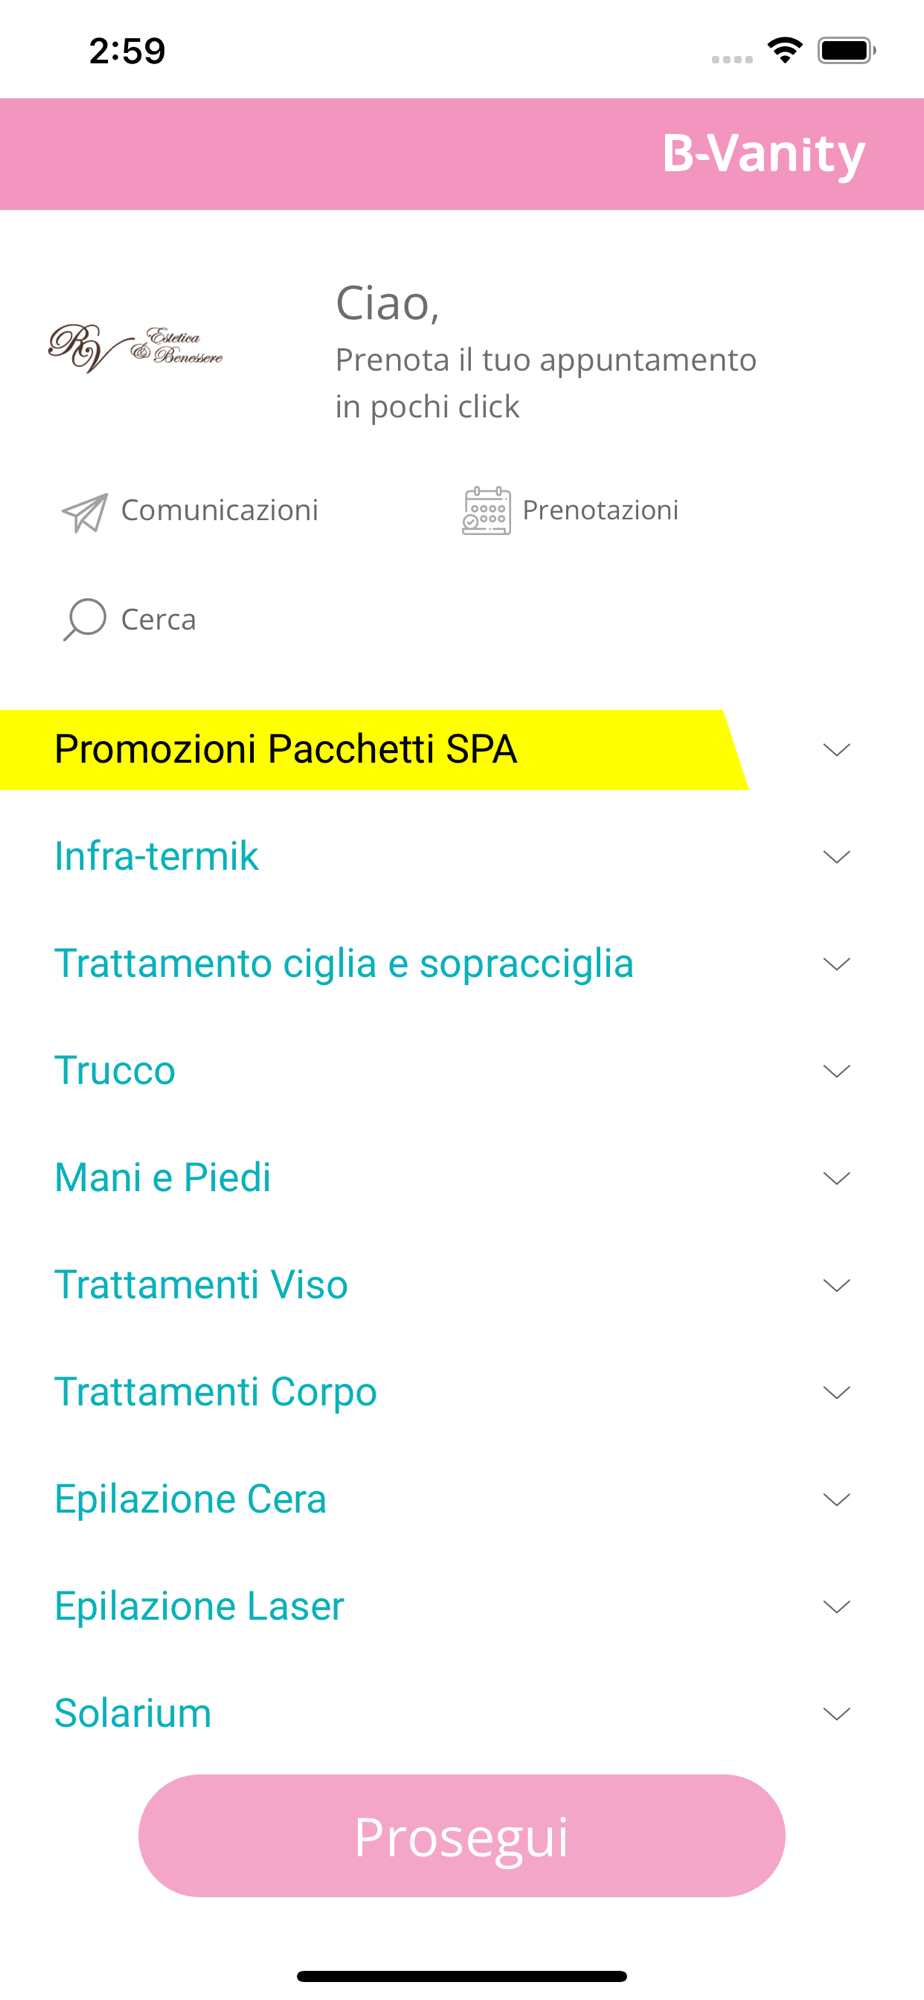Image resolution: width=924 pixels, height=2000 pixels.
Task: Expand Promozioni Pacchetti SPA chevron
Action: 836,750
